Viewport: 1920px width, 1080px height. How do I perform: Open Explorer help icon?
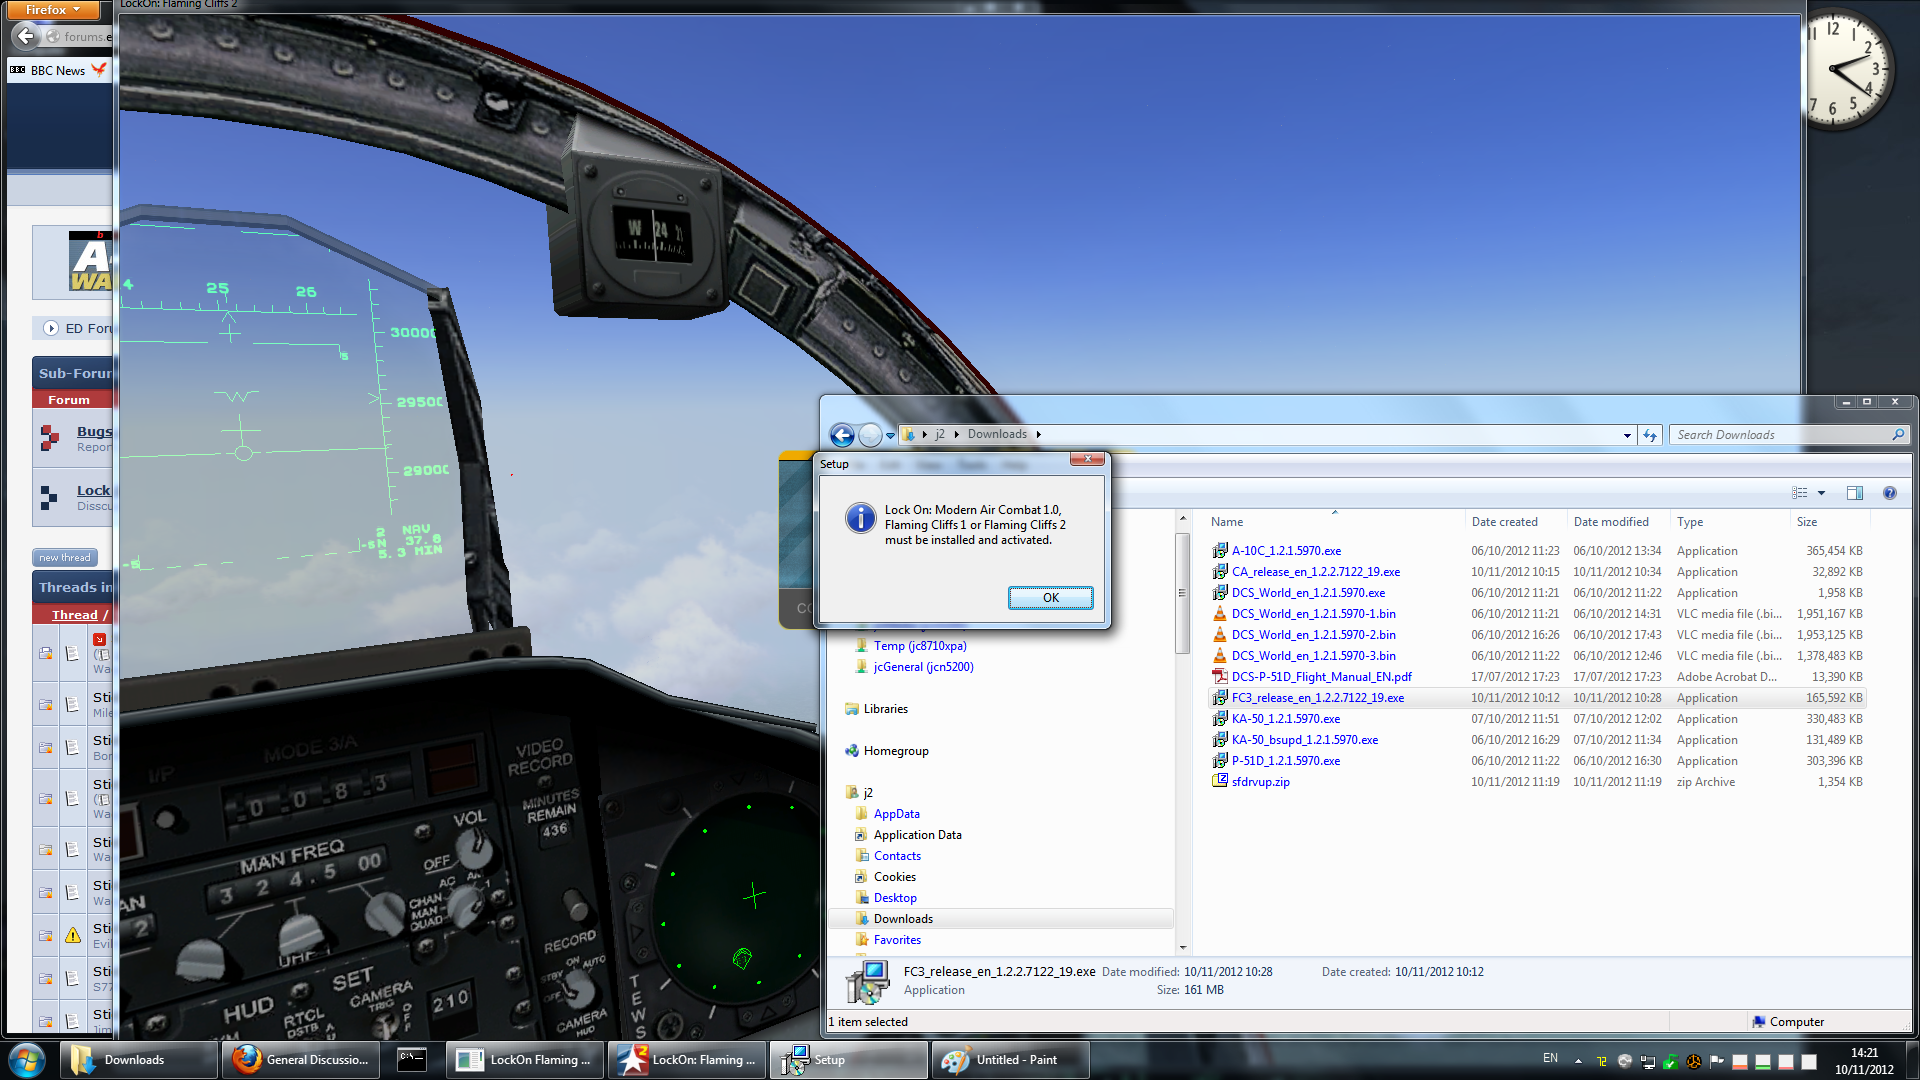tap(1890, 493)
